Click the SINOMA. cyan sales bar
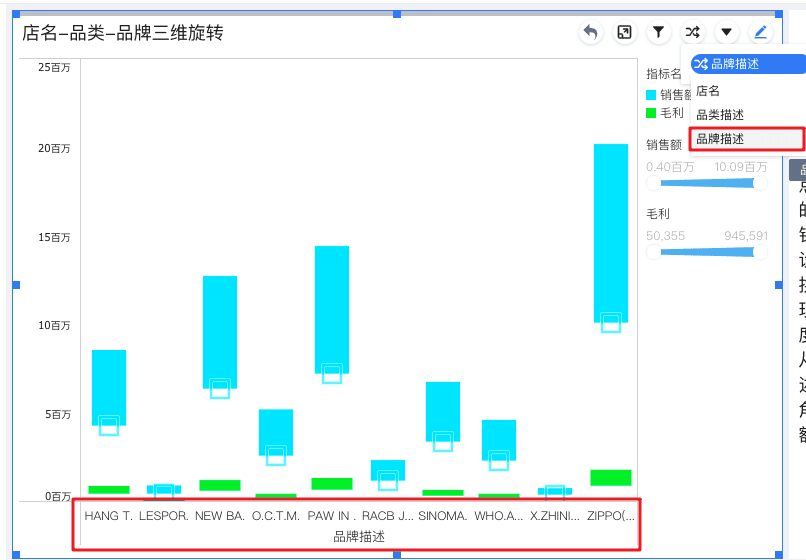 coord(443,411)
